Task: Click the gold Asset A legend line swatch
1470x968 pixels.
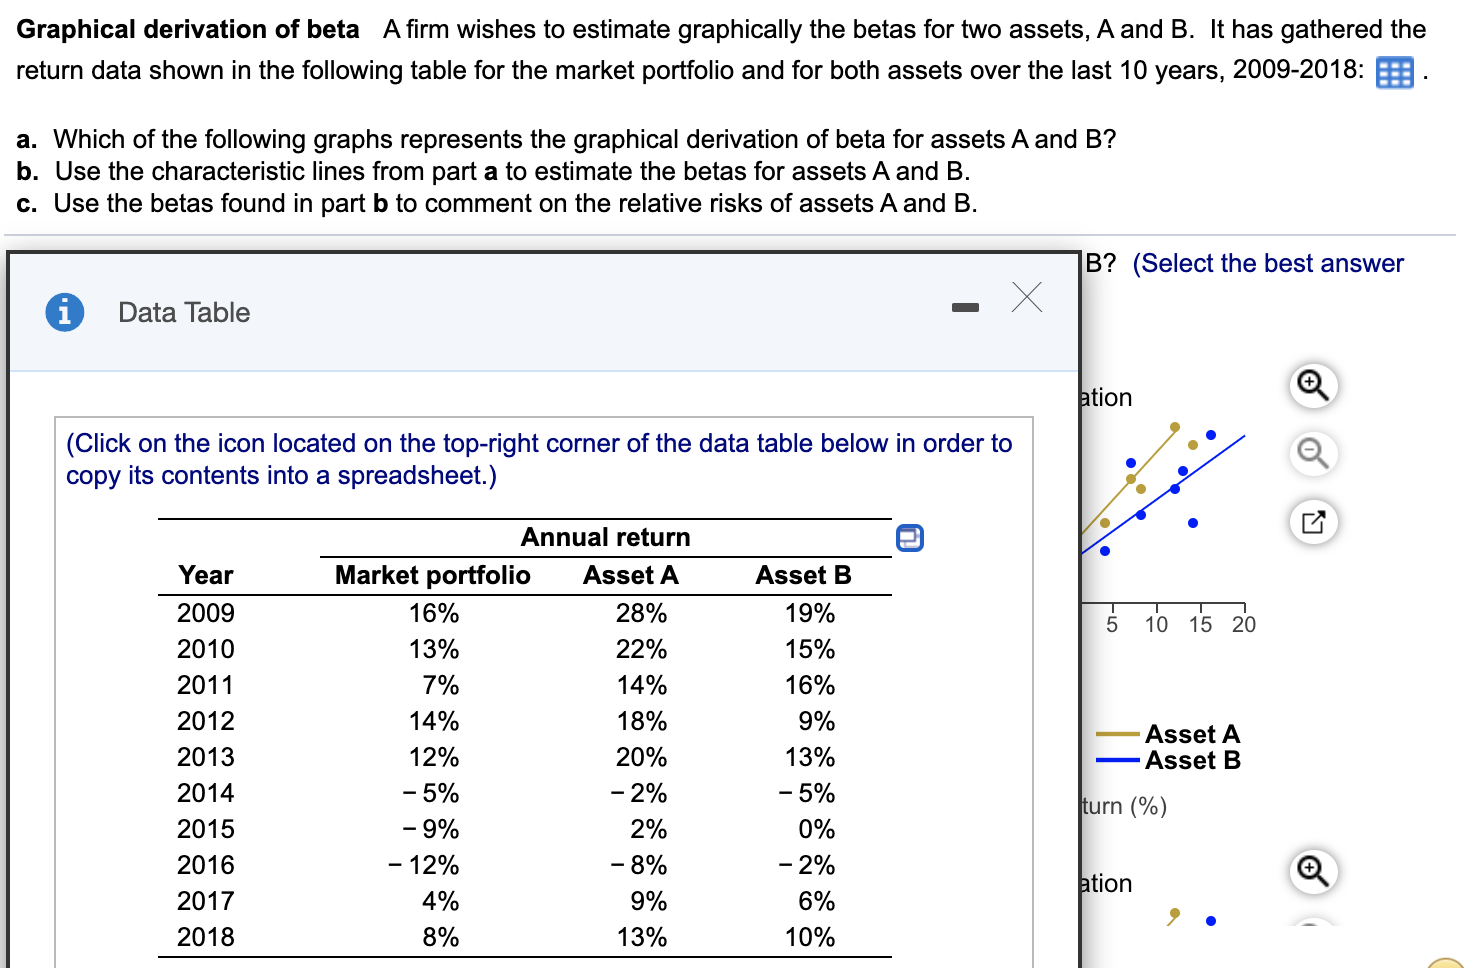Action: tap(1120, 734)
